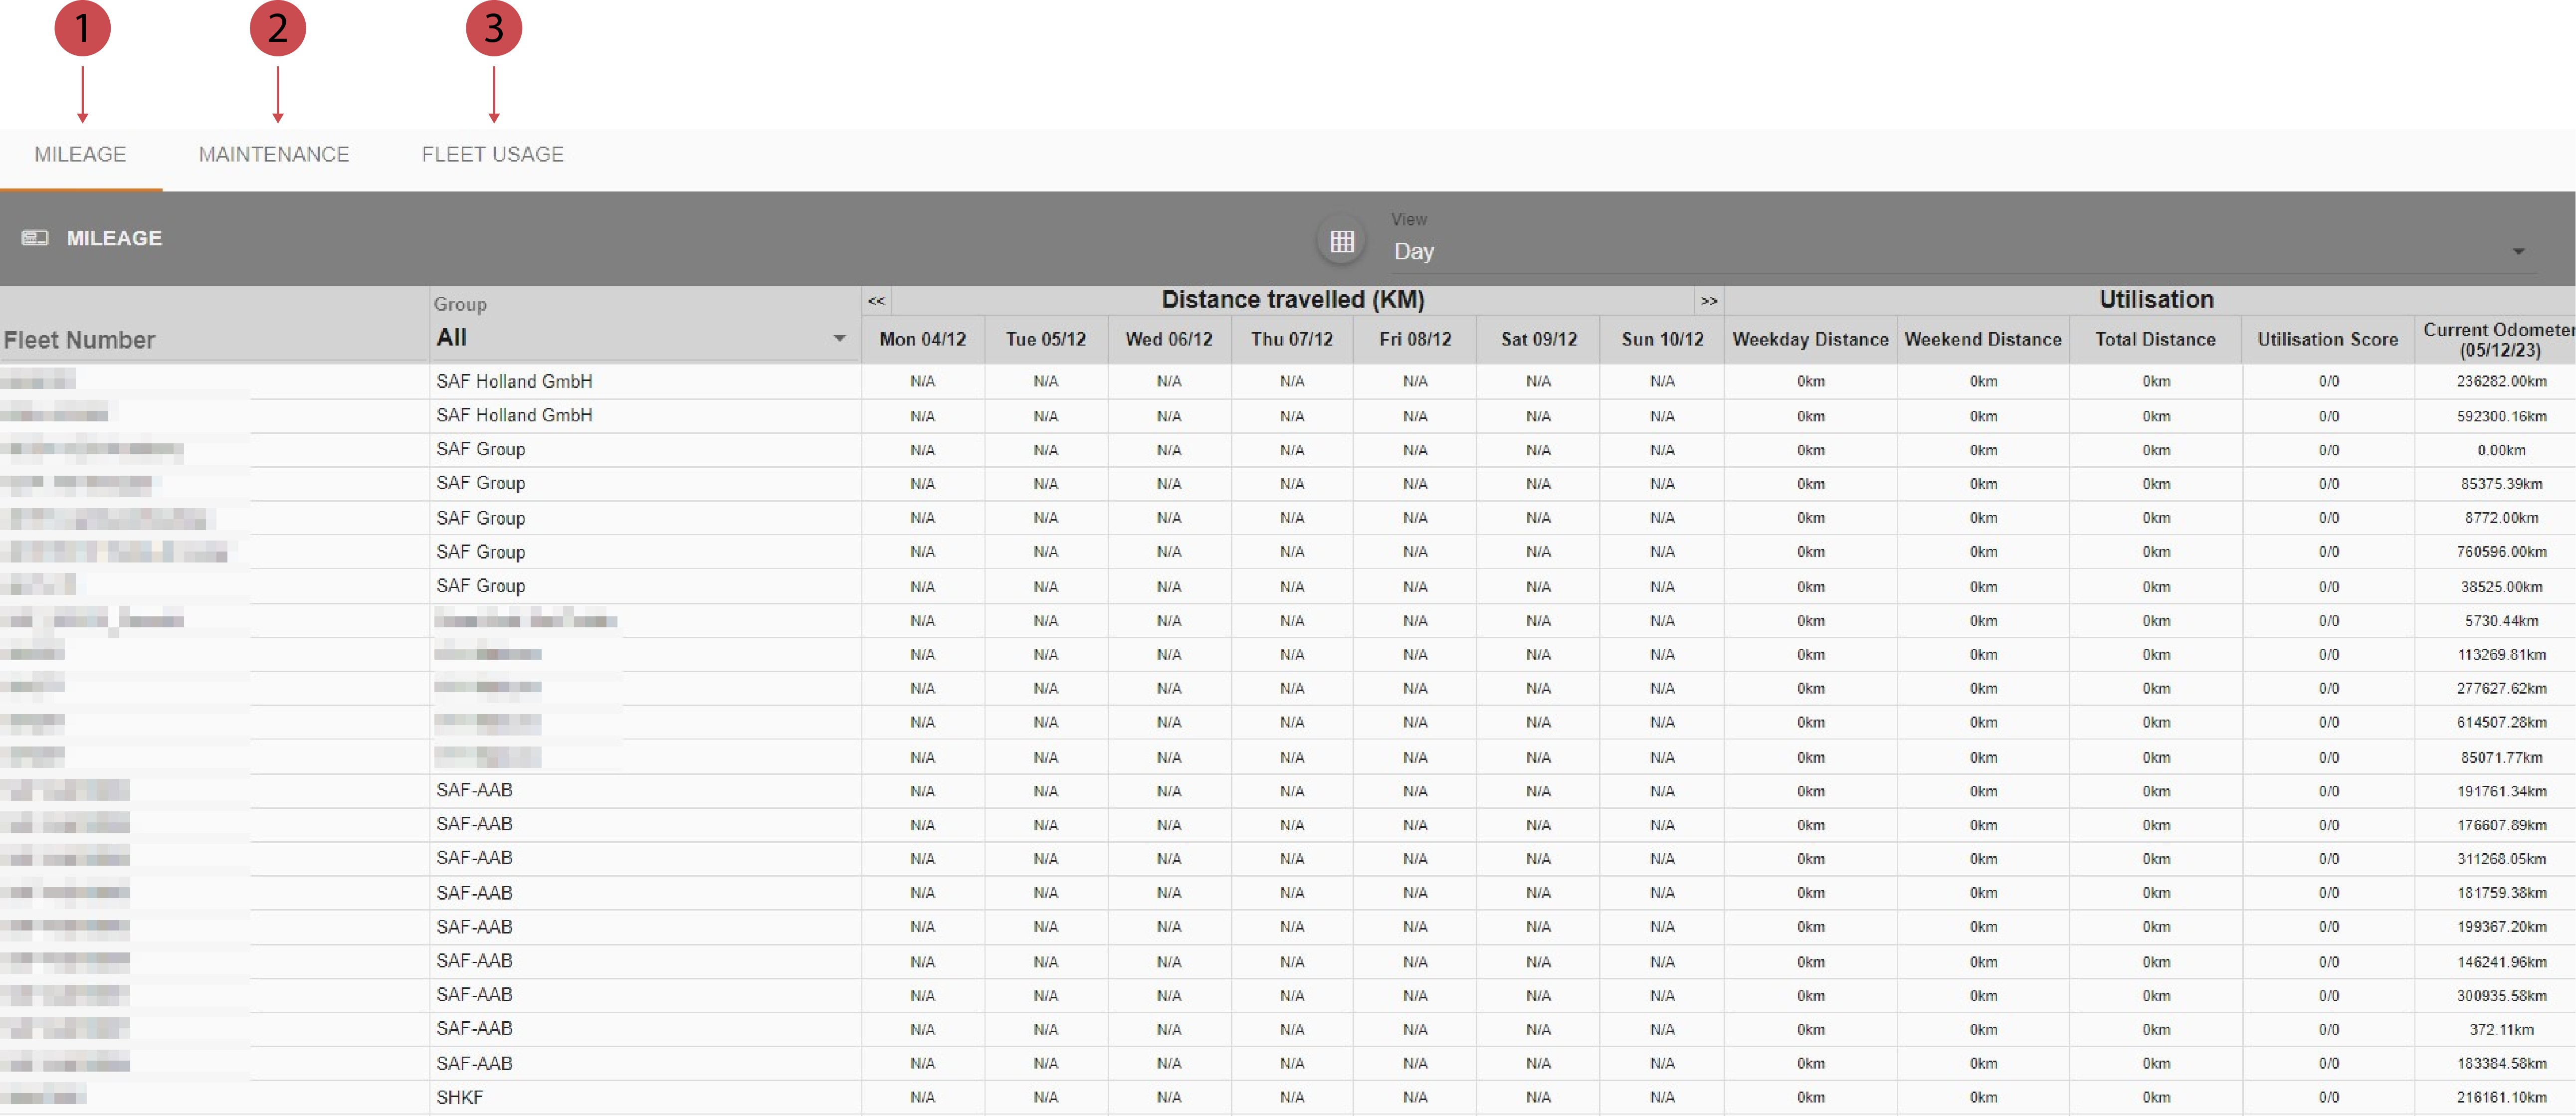Open the FLEET USAGE tab

(492, 155)
